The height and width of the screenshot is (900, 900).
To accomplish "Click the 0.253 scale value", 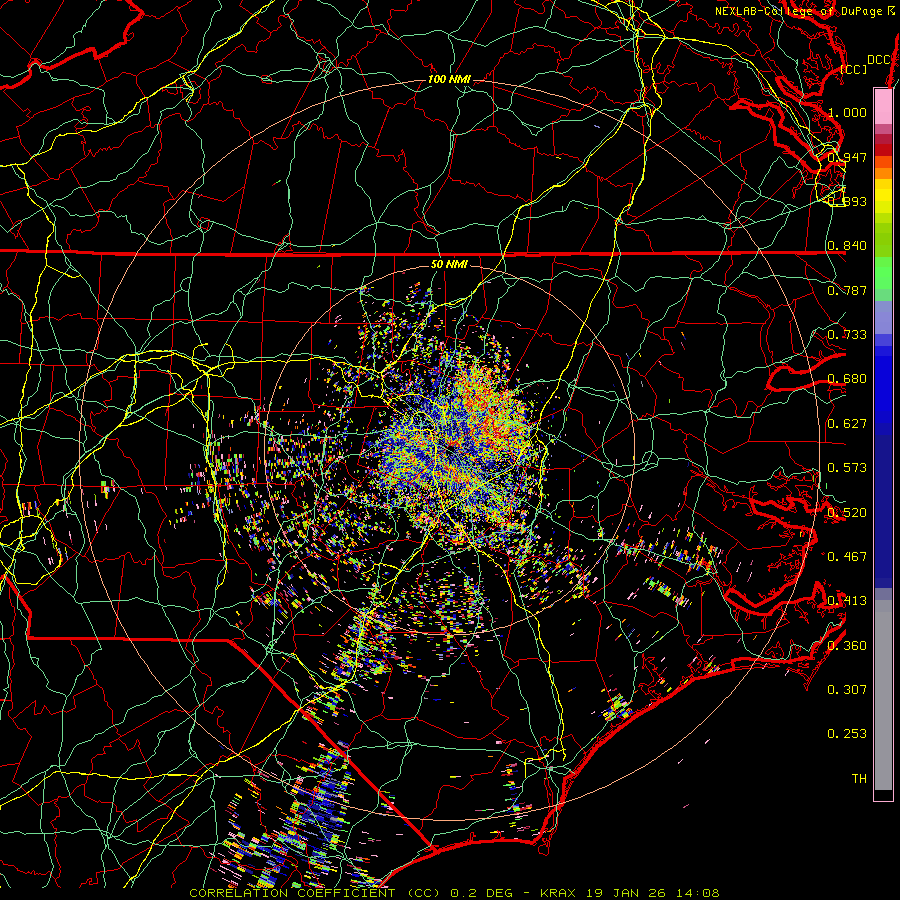I will click(x=847, y=734).
